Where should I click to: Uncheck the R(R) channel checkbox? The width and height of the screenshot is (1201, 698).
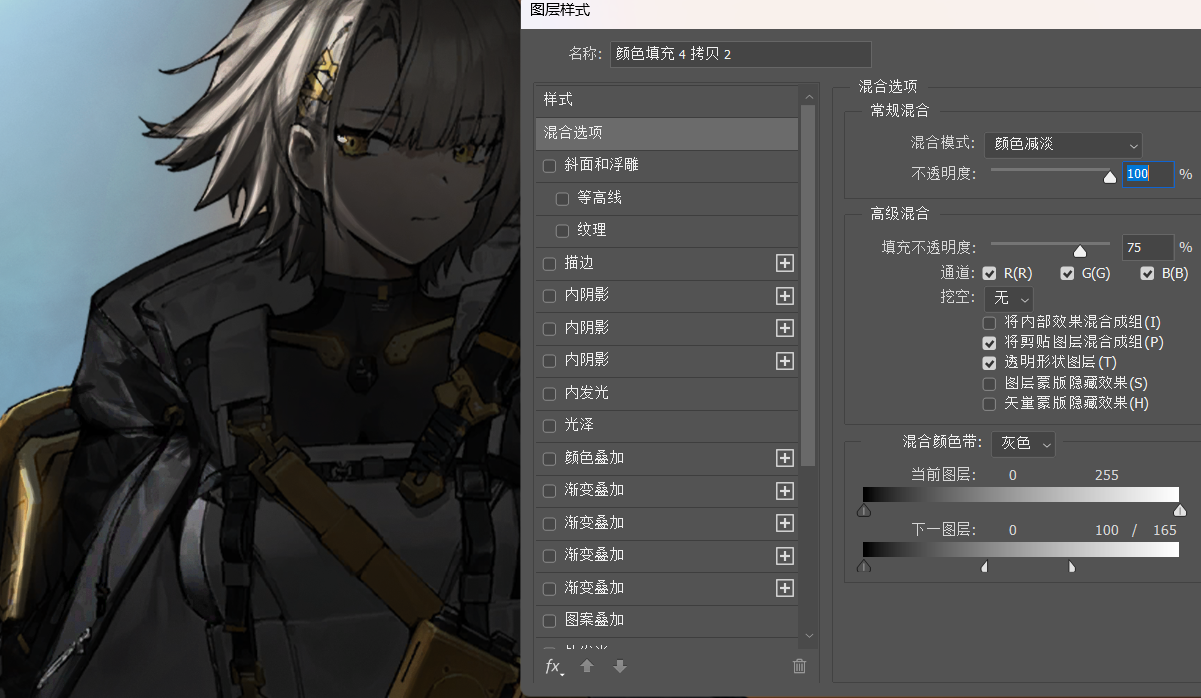click(x=989, y=273)
